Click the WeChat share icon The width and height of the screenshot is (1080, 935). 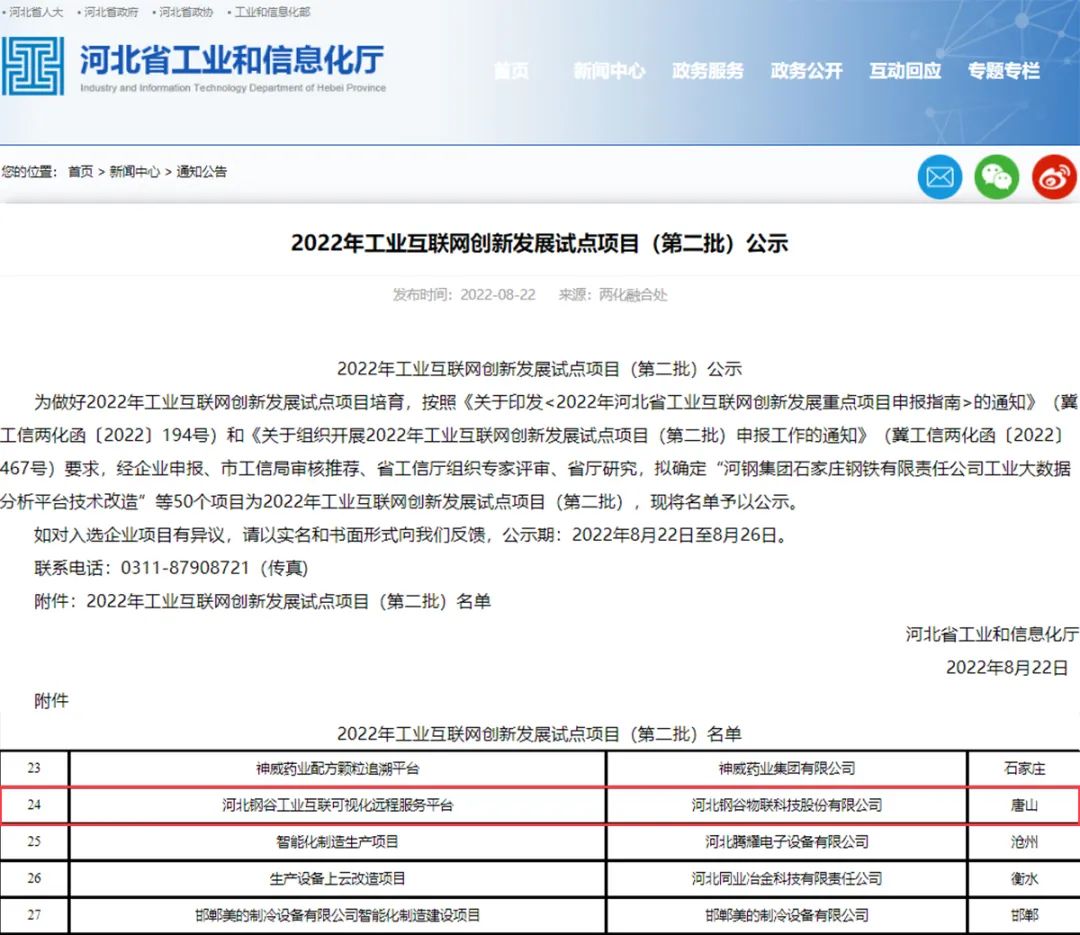point(997,177)
